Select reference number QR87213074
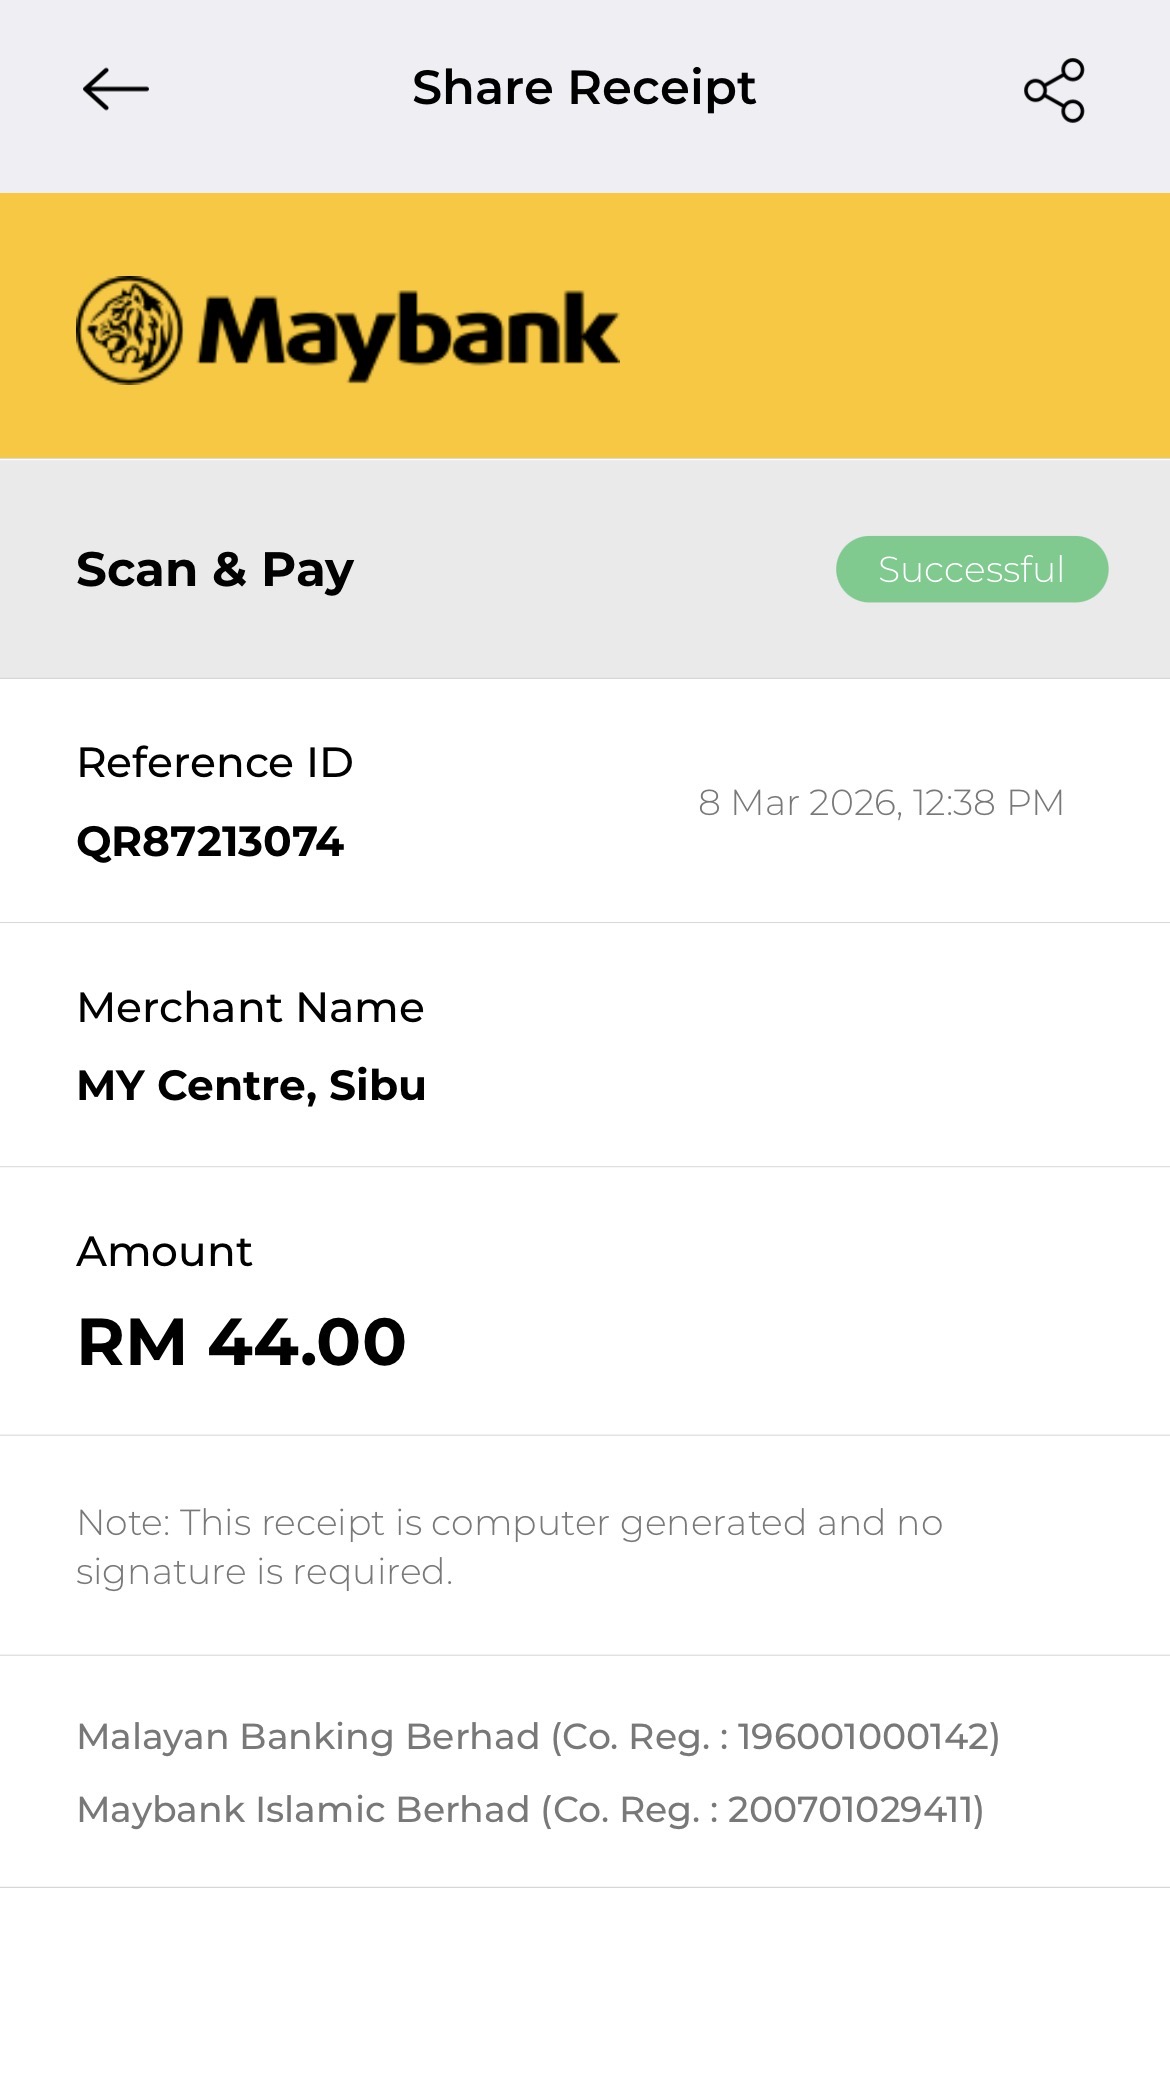 point(210,842)
